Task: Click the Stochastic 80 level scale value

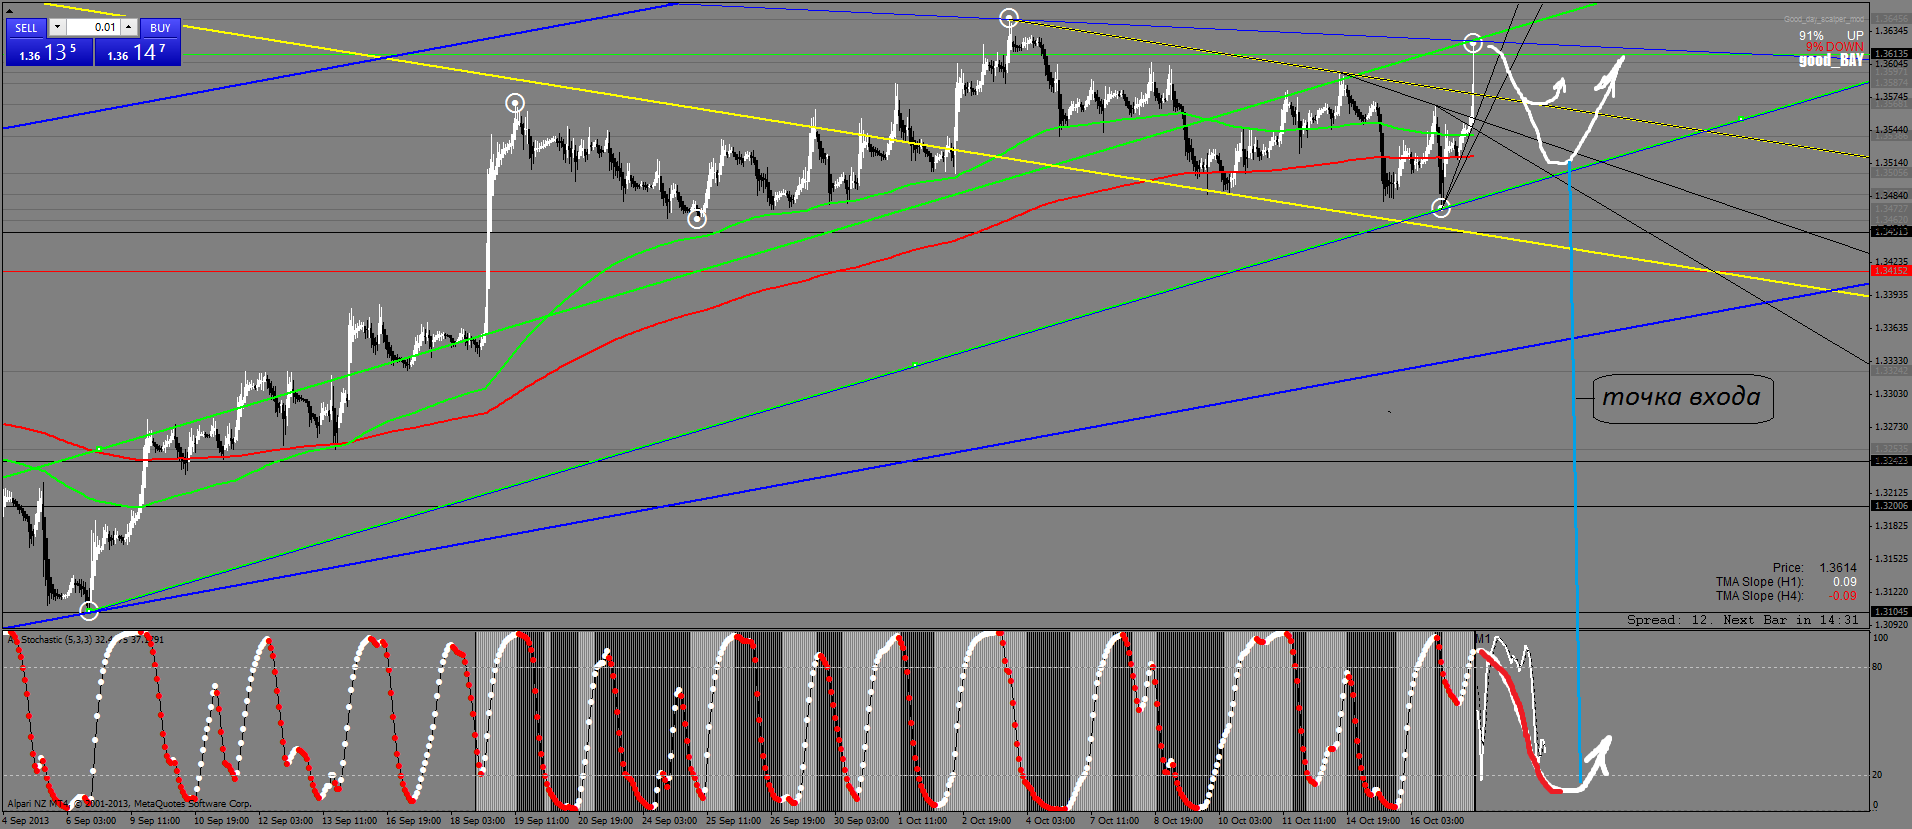Action: 1878,667
